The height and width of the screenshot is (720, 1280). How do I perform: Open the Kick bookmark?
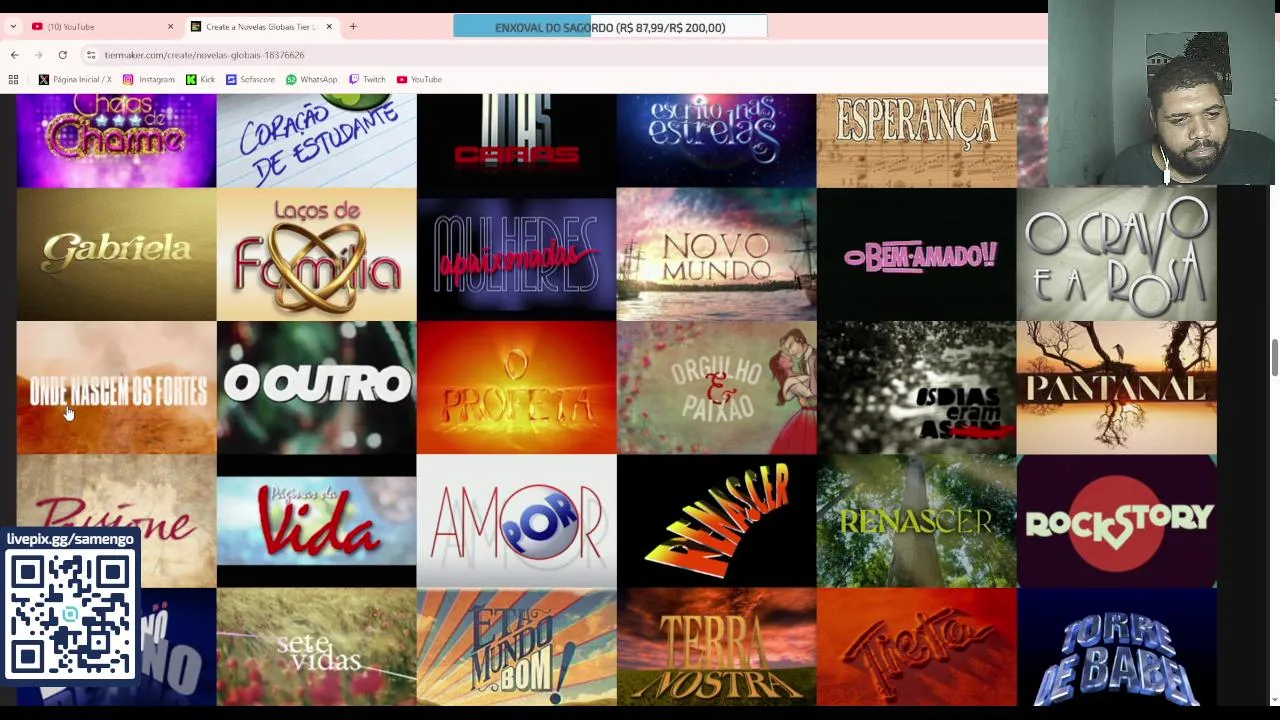200,79
